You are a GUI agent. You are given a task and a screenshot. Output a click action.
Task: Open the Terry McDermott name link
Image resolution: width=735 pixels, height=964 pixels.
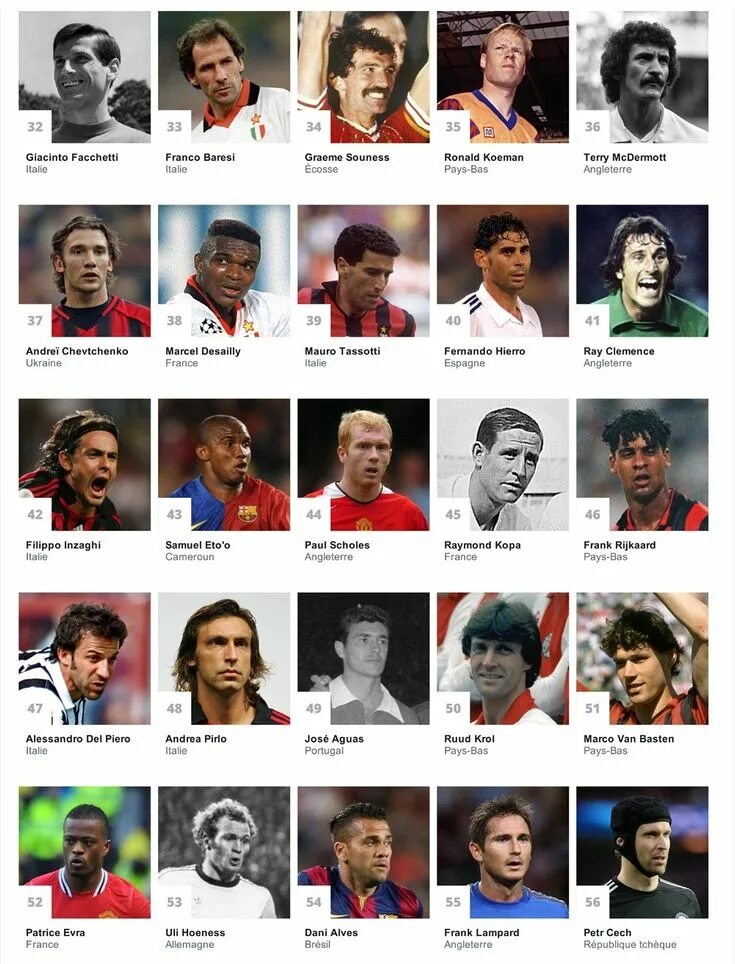tap(625, 157)
